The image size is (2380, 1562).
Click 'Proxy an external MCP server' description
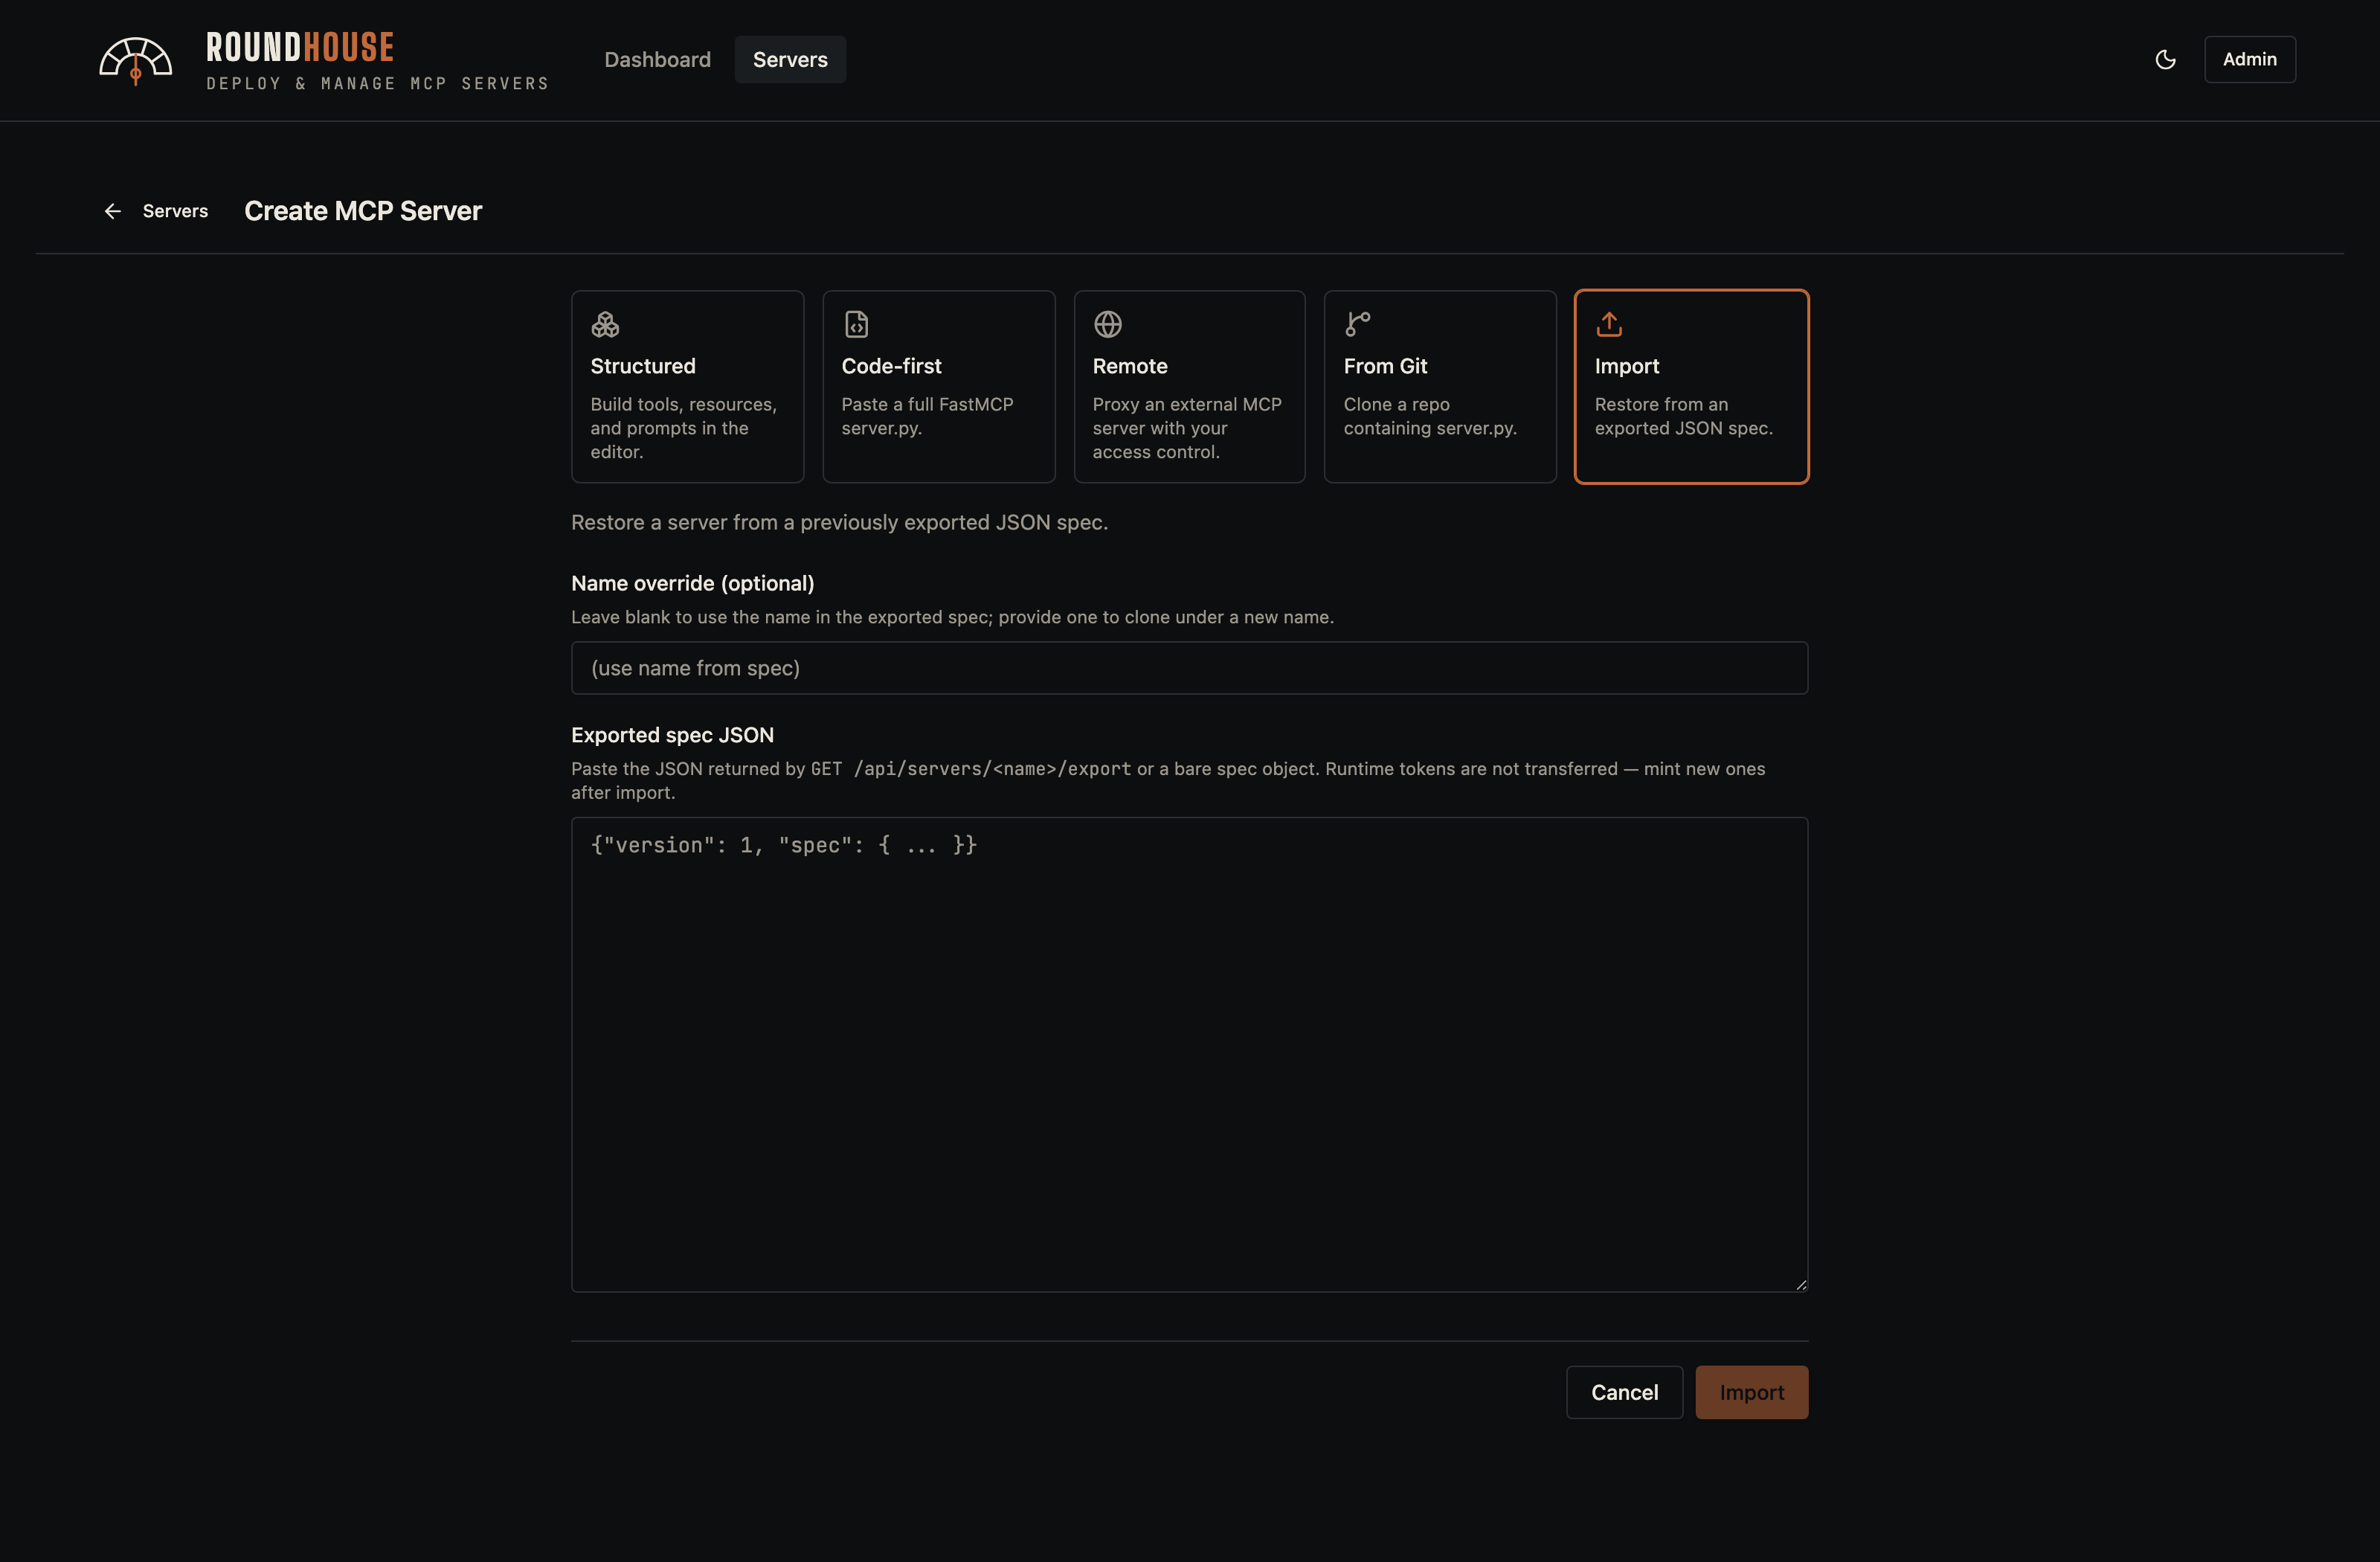click(x=1187, y=428)
